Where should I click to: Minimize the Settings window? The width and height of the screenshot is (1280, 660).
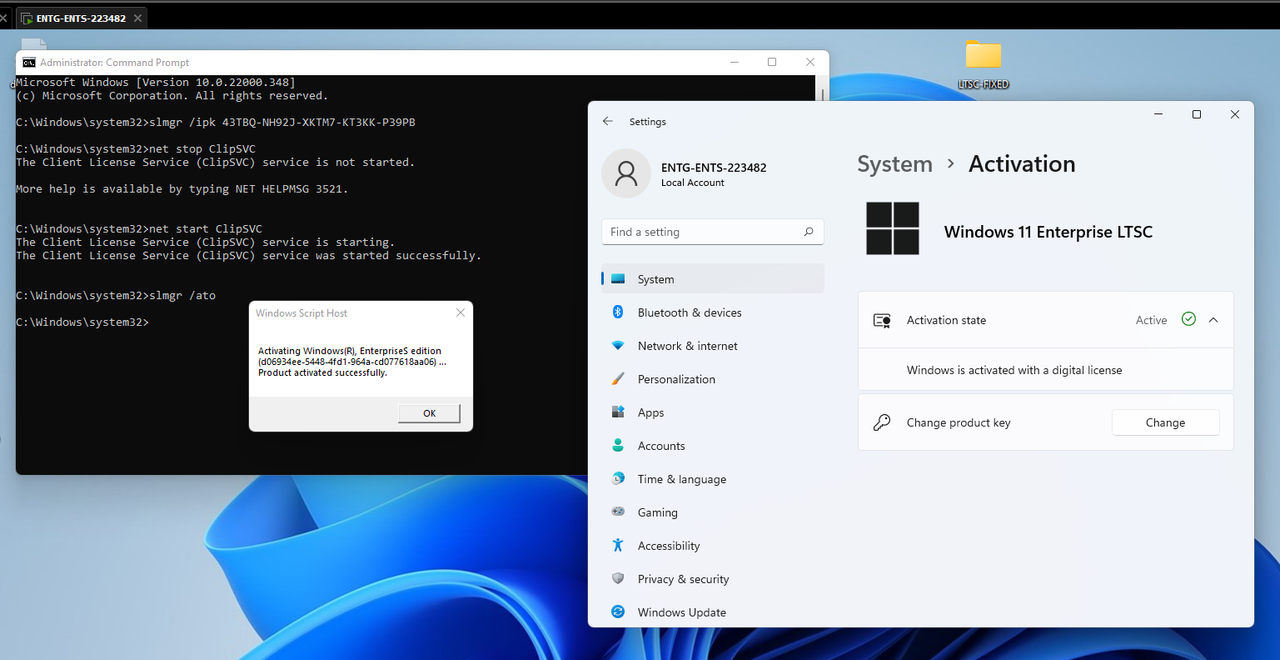point(1158,115)
